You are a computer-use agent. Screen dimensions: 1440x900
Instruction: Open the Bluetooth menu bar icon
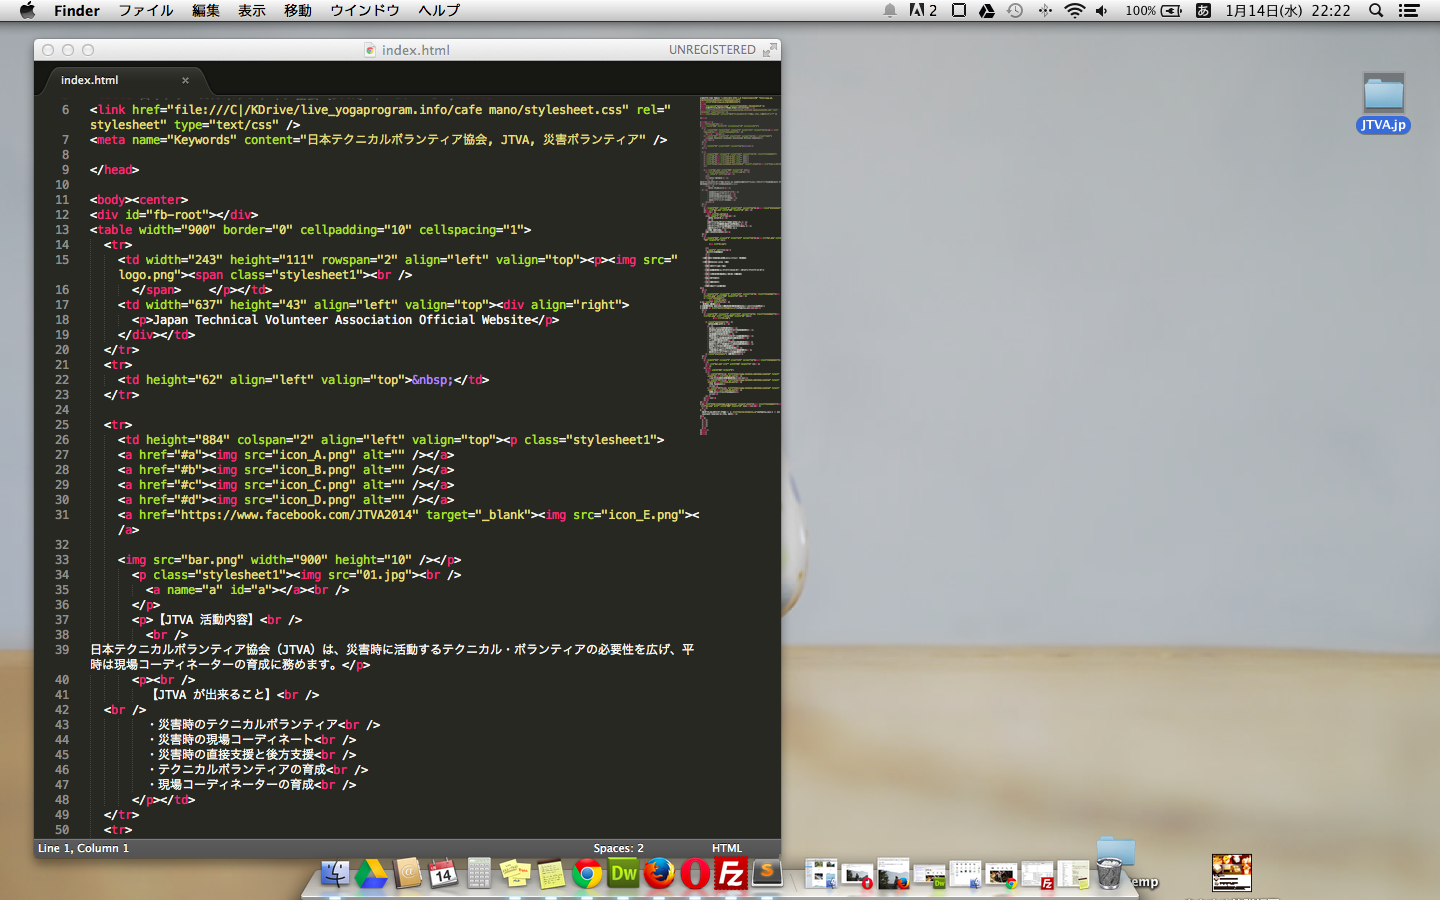[1045, 10]
